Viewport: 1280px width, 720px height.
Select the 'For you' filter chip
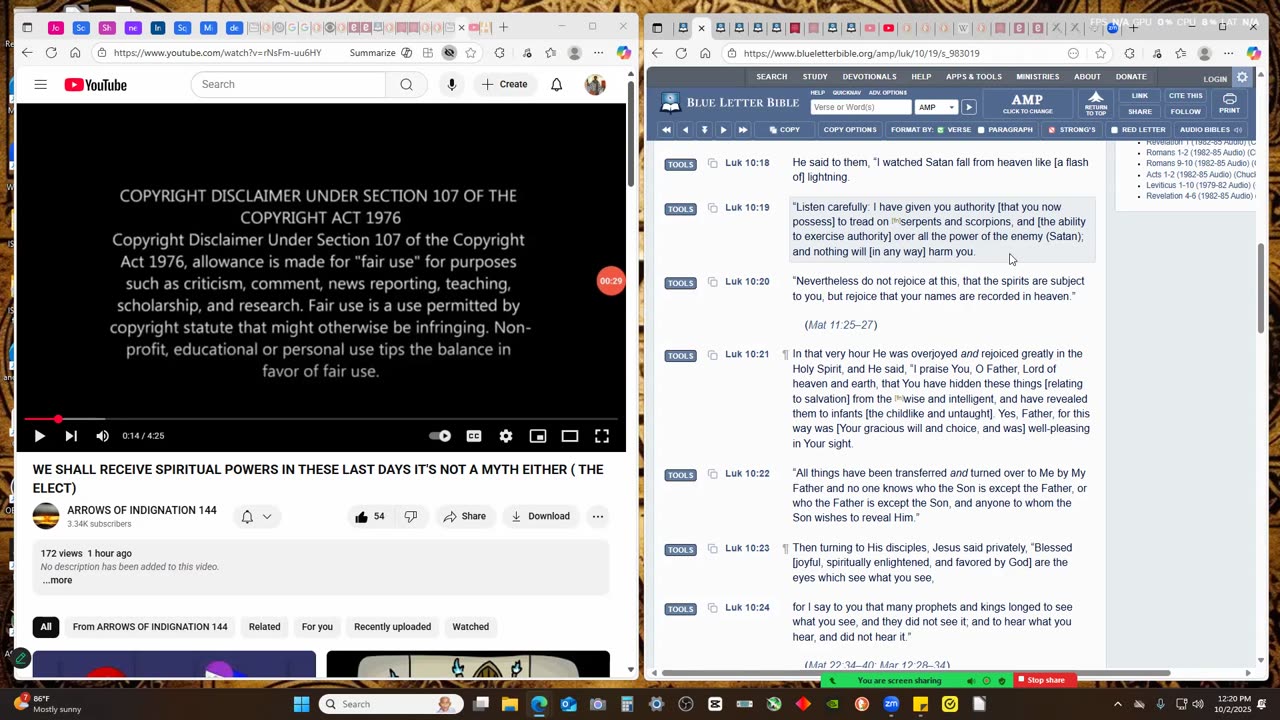click(x=317, y=627)
